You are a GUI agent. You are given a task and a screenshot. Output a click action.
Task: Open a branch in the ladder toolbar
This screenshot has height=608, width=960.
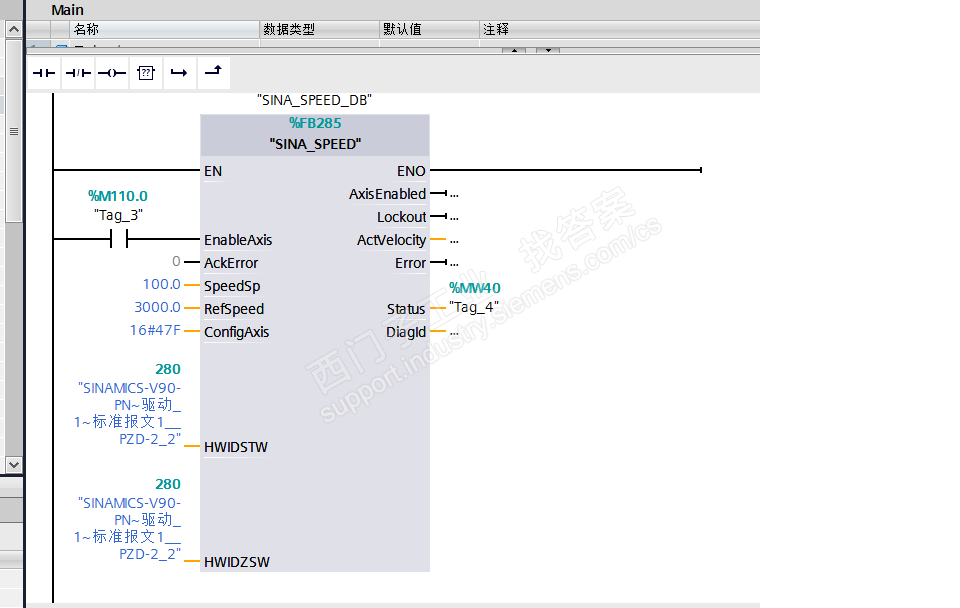(179, 73)
